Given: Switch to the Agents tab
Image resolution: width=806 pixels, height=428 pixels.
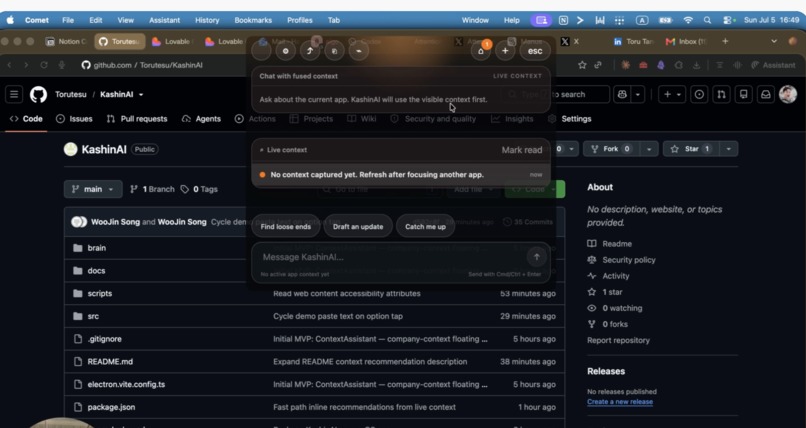Looking at the screenshot, I should (201, 119).
